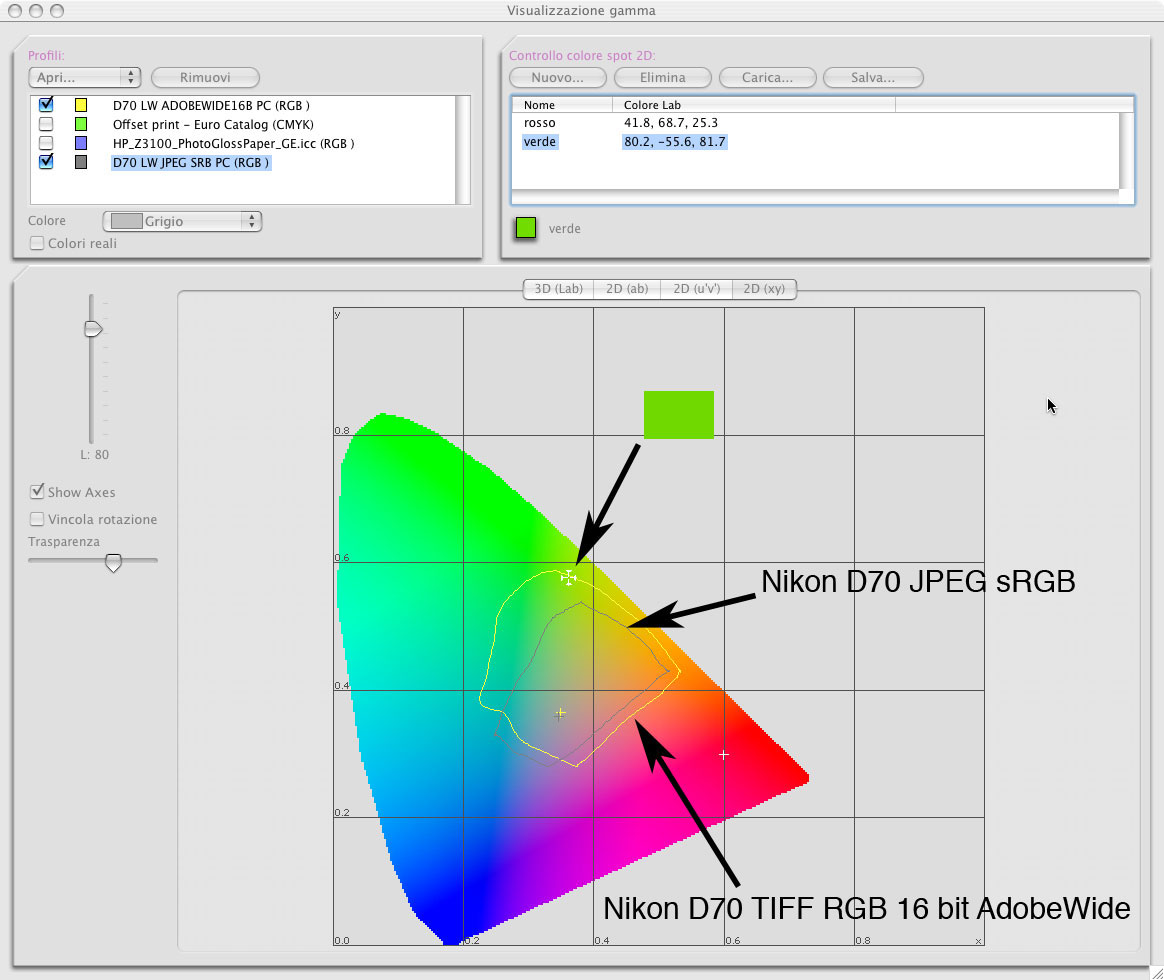Close the Visualizzazione gamma window
Screen dimensions: 1164x980
coord(14,10)
